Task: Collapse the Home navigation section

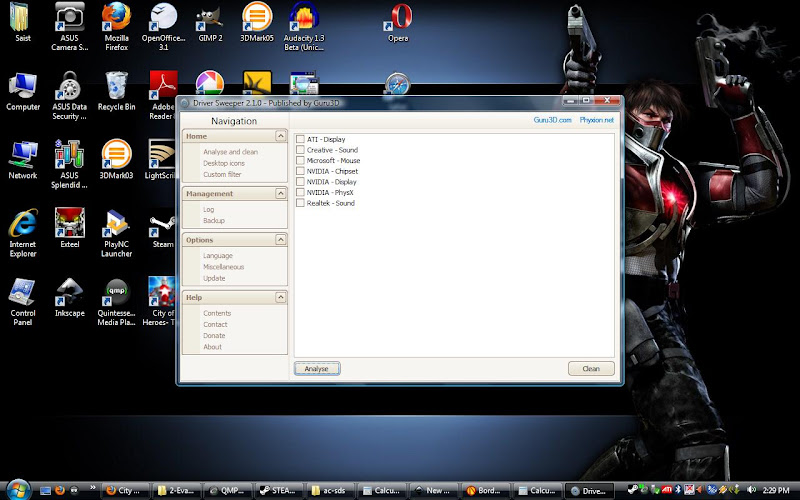Action: (x=281, y=136)
